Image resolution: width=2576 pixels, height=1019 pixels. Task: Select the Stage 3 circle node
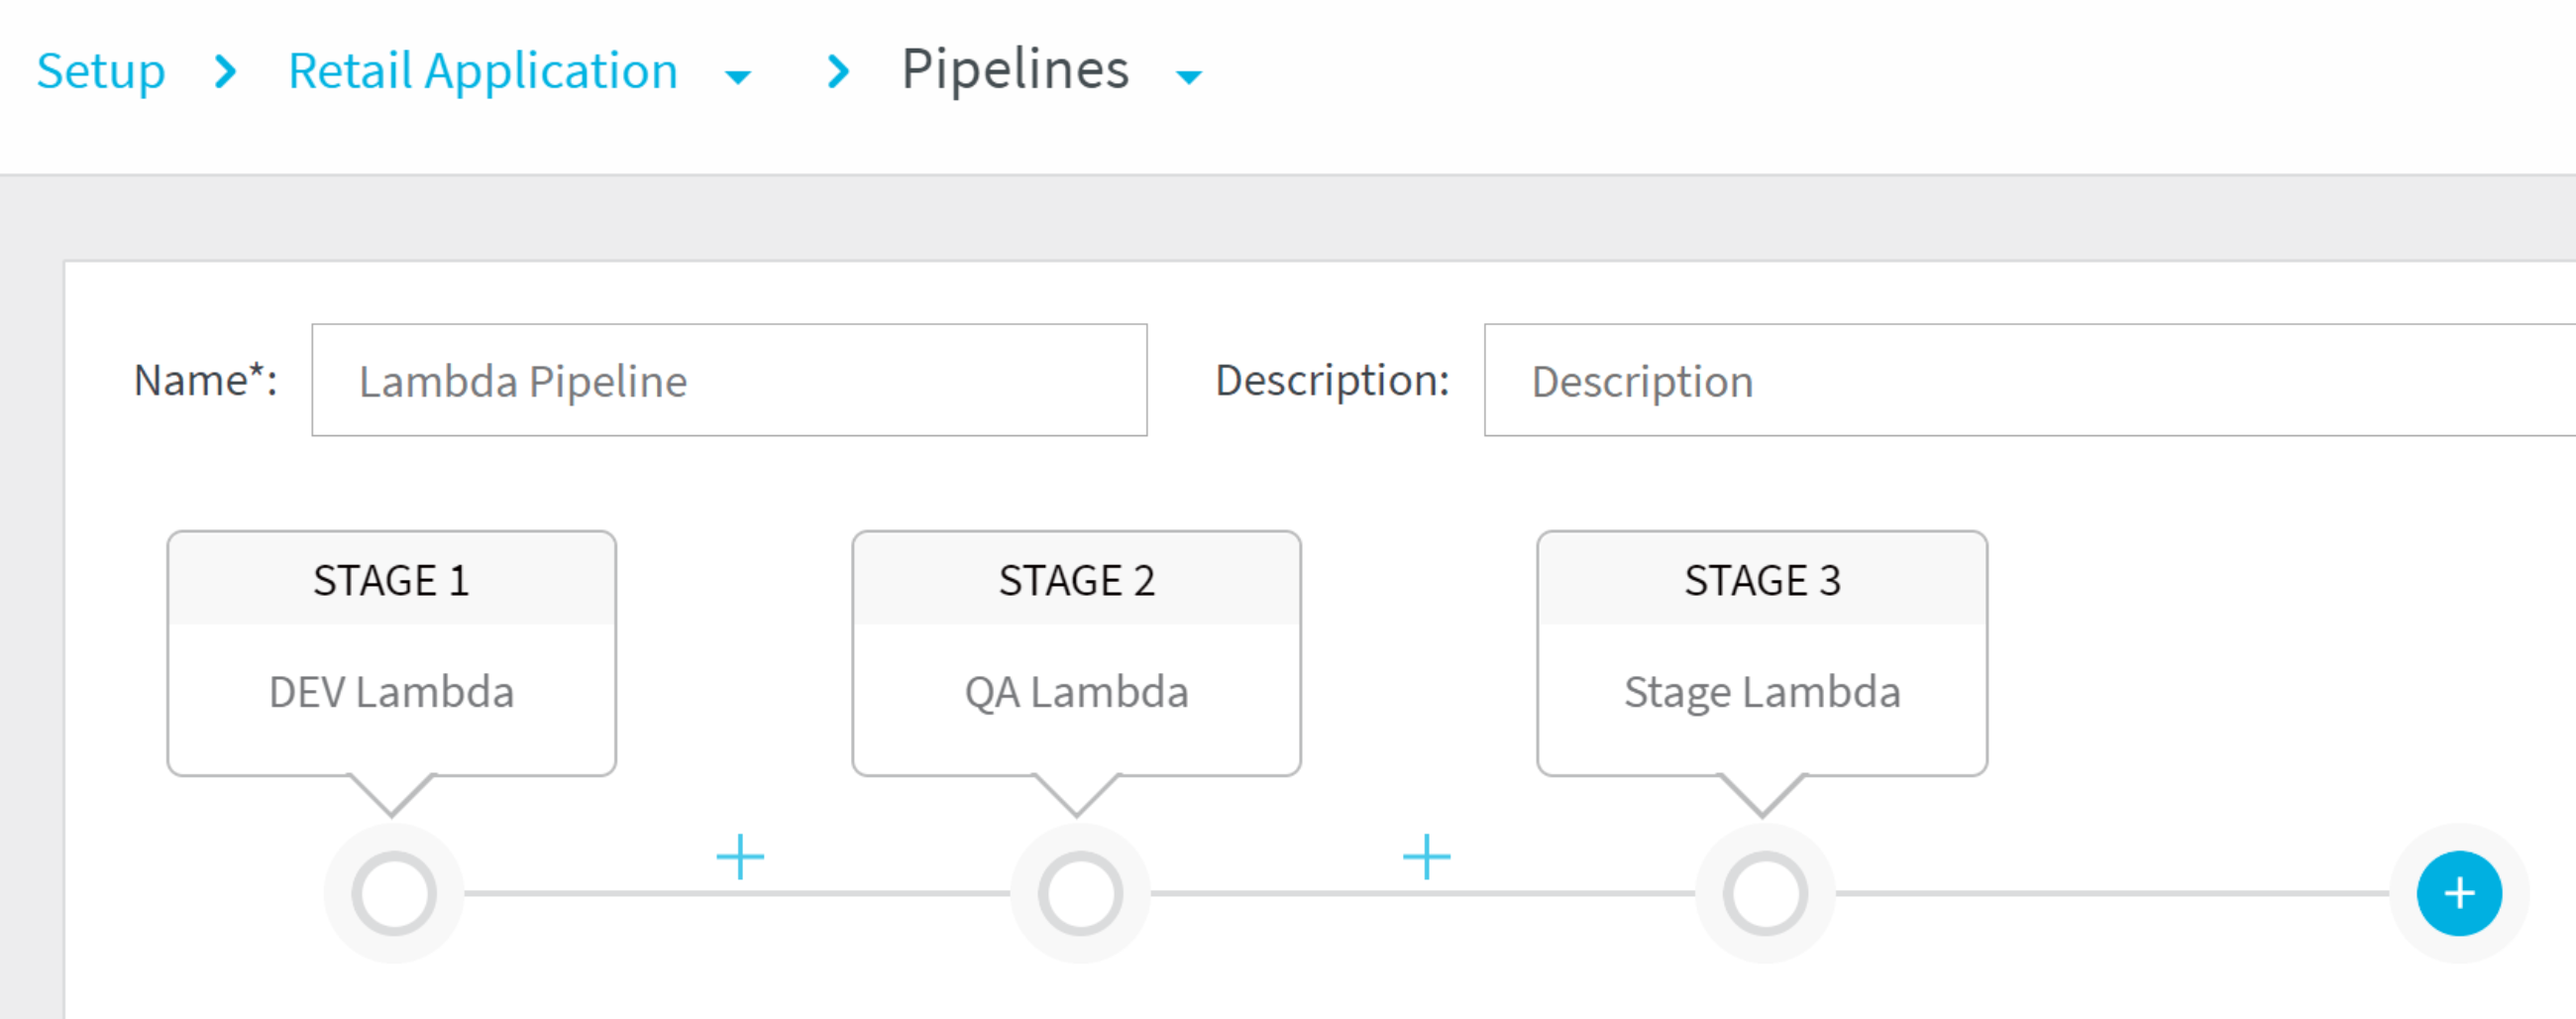pyautogui.click(x=1765, y=893)
